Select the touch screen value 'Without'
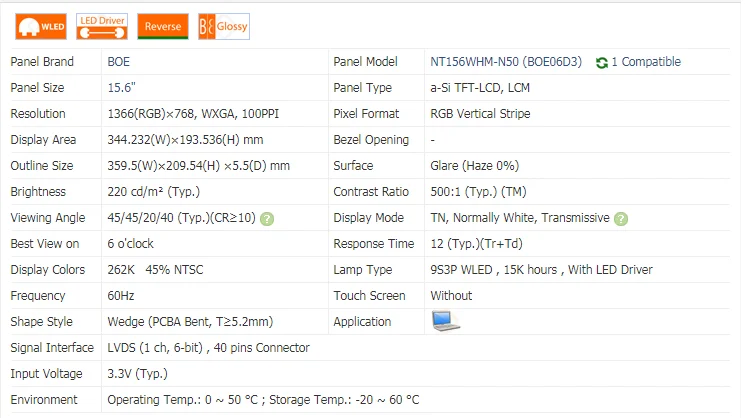This screenshot has height=418, width=745. click(451, 296)
